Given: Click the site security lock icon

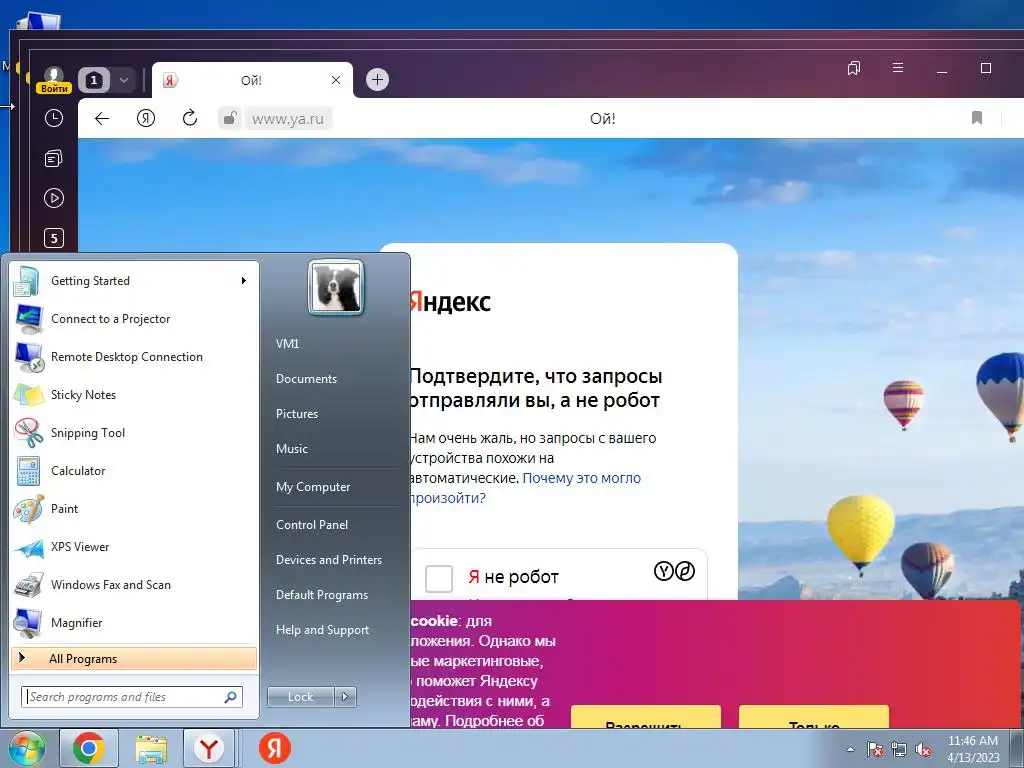Looking at the screenshot, I should [229, 118].
